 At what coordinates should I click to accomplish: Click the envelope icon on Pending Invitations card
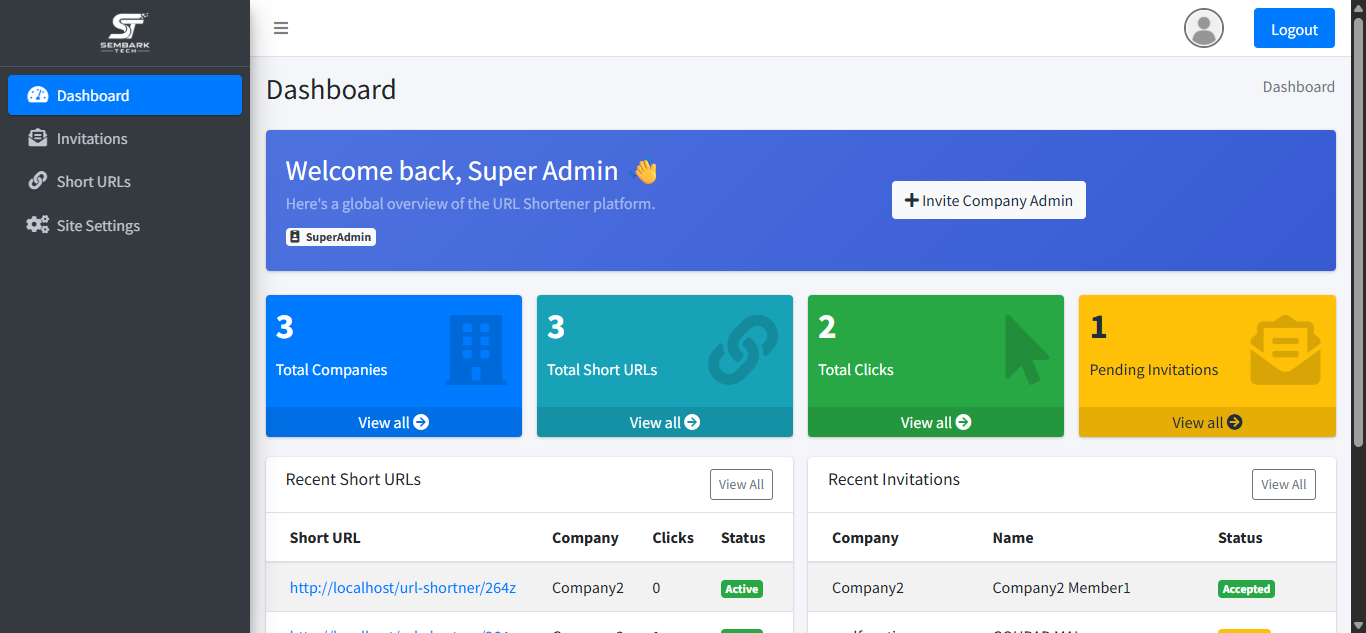(x=1285, y=350)
